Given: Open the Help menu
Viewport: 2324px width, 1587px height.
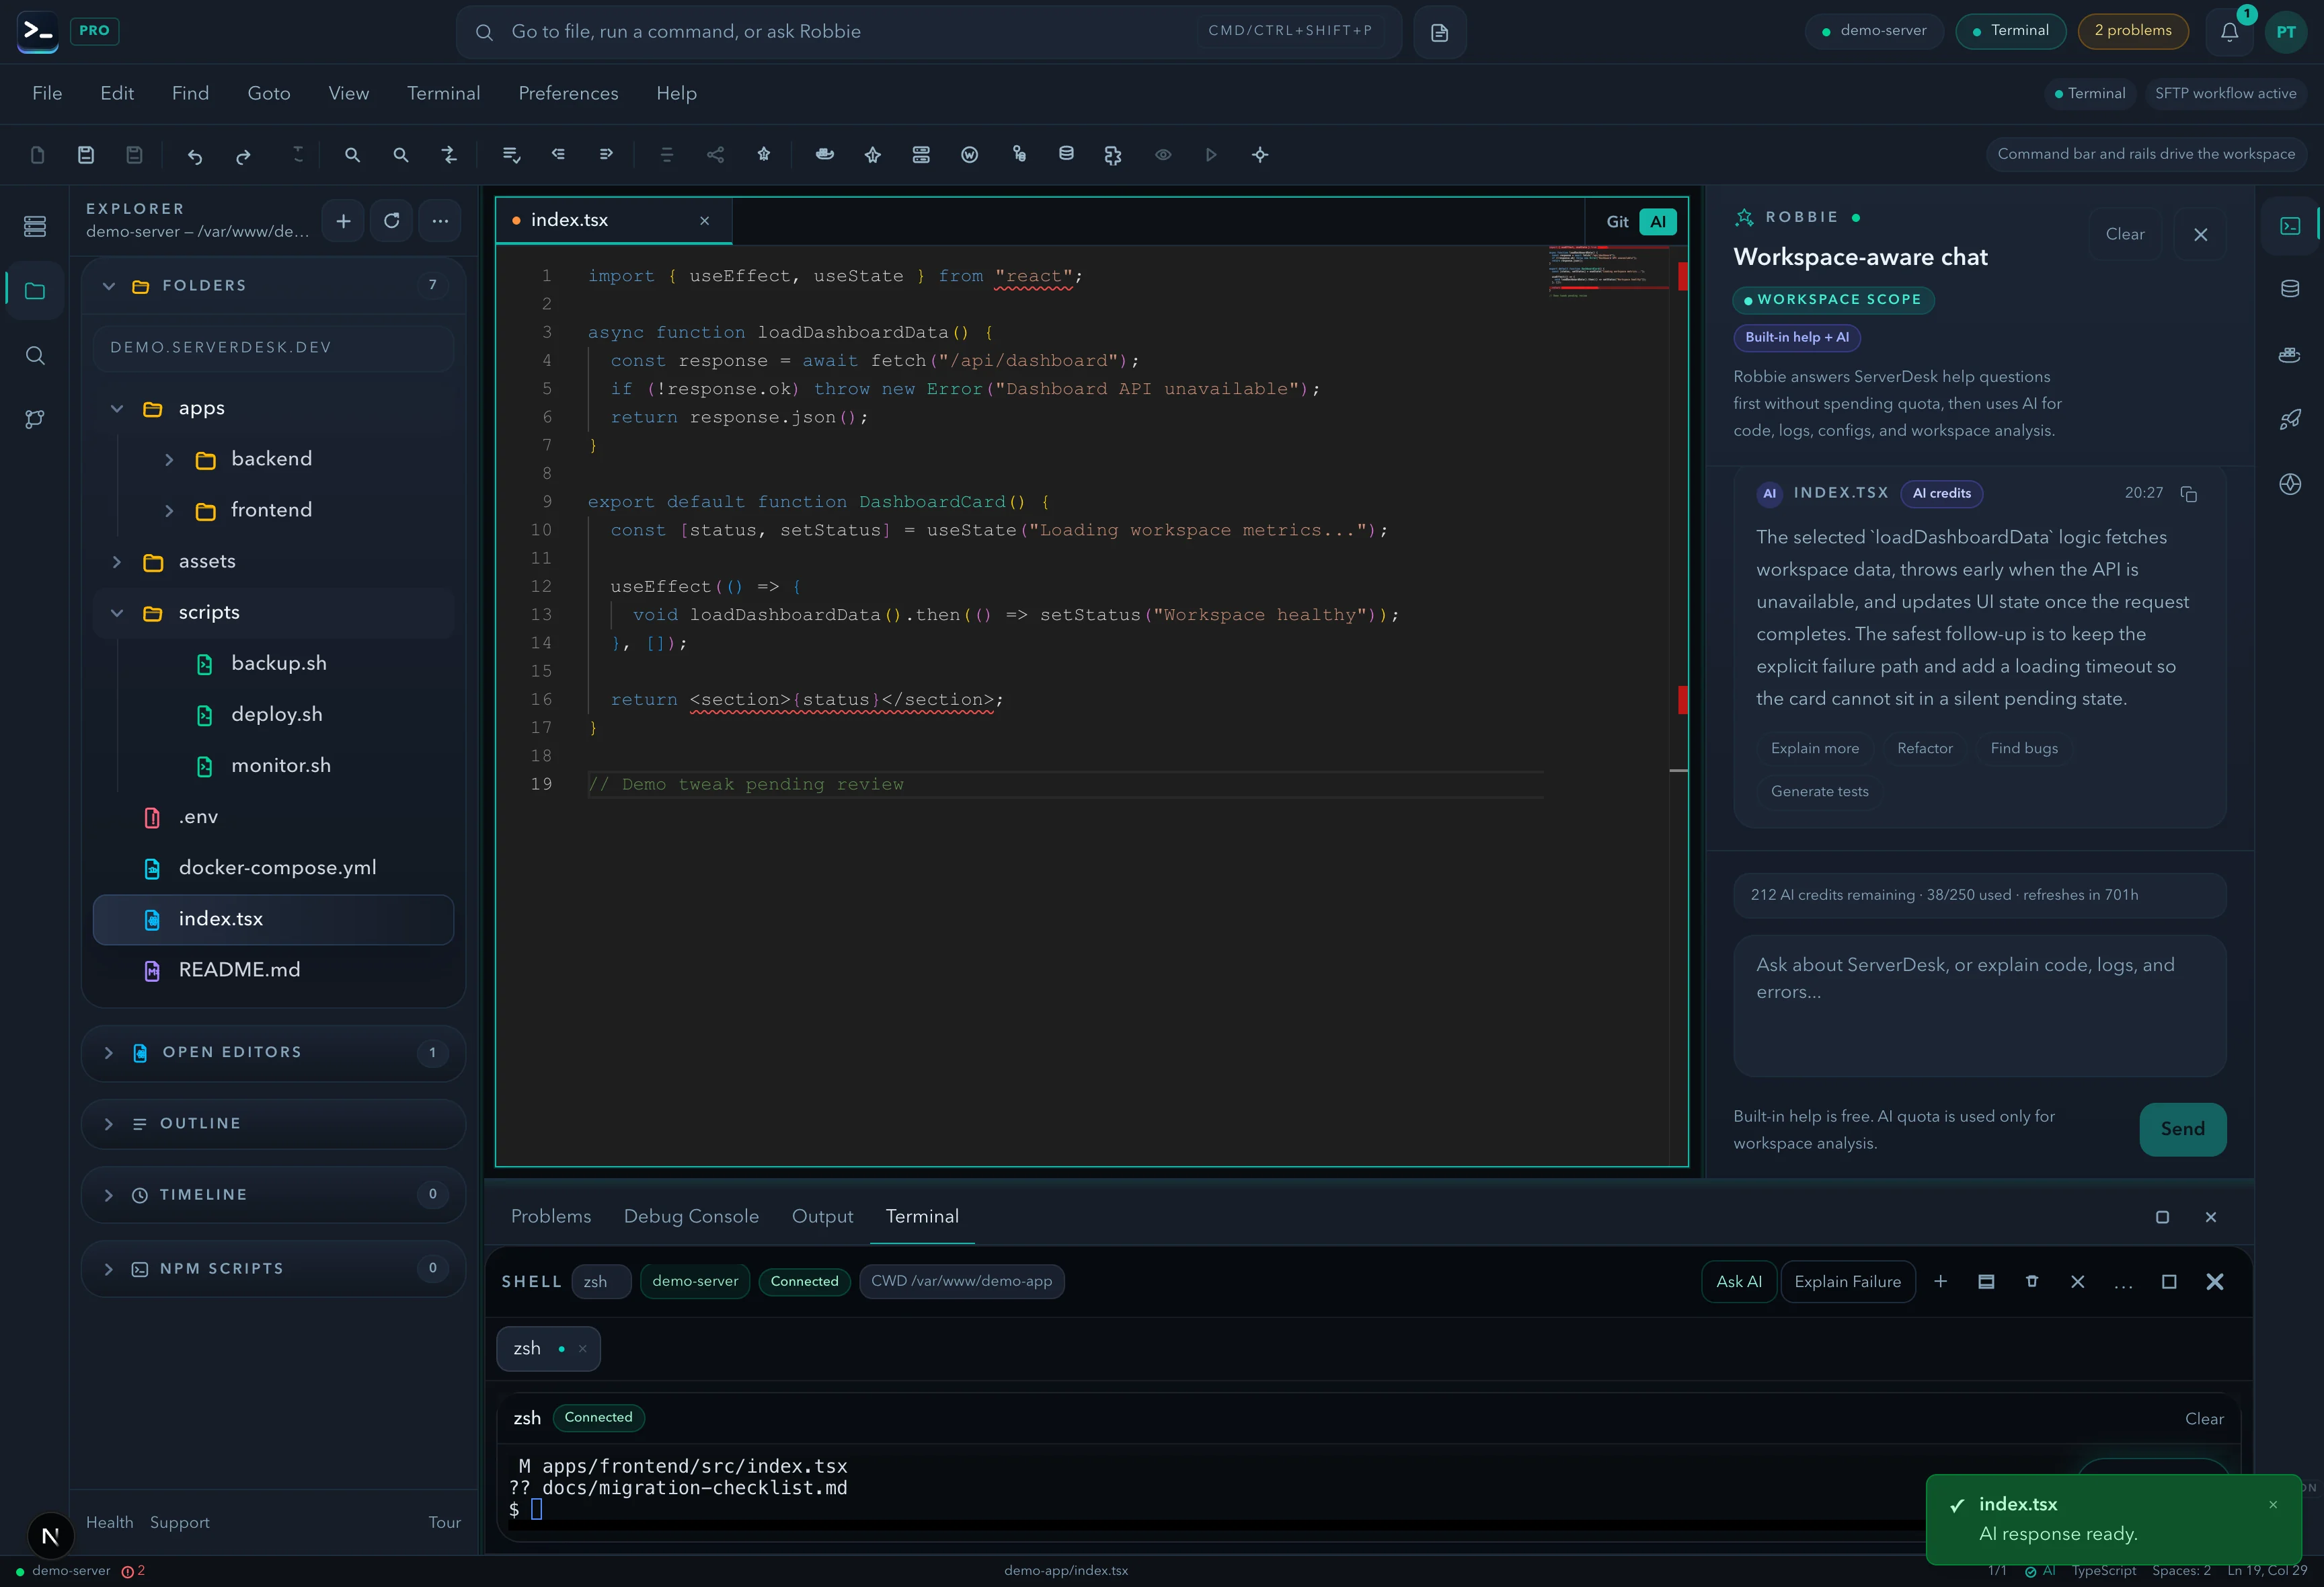Looking at the screenshot, I should pos(676,93).
